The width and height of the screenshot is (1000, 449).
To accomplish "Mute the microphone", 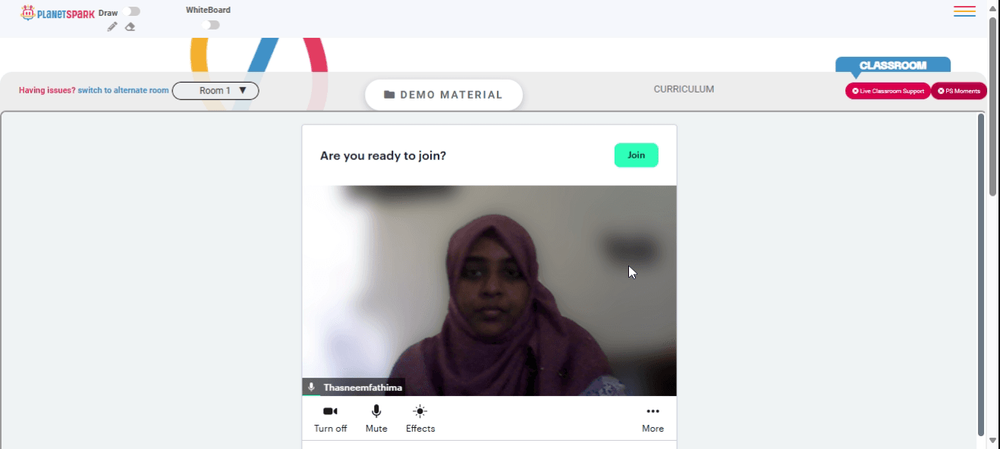I will [x=376, y=418].
